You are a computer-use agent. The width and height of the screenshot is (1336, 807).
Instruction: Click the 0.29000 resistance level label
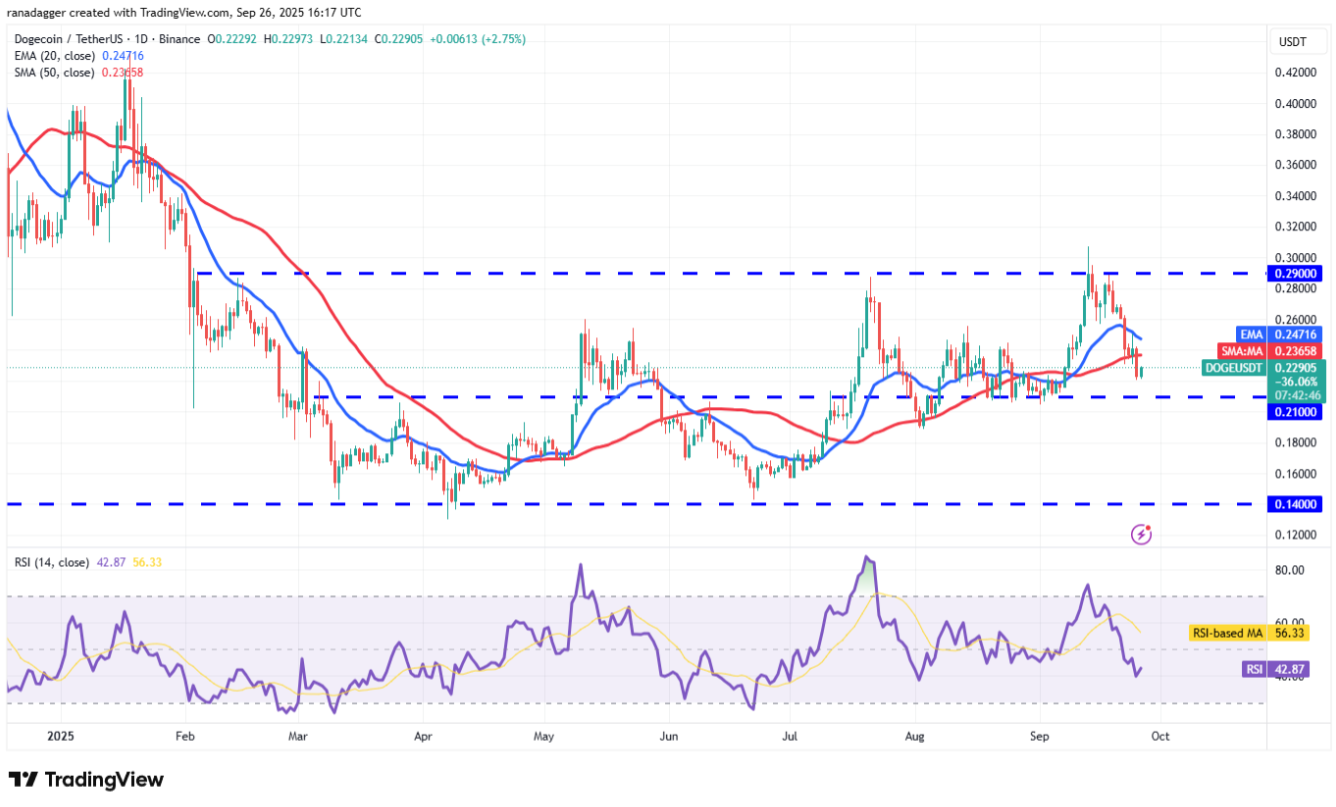pyautogui.click(x=1298, y=273)
